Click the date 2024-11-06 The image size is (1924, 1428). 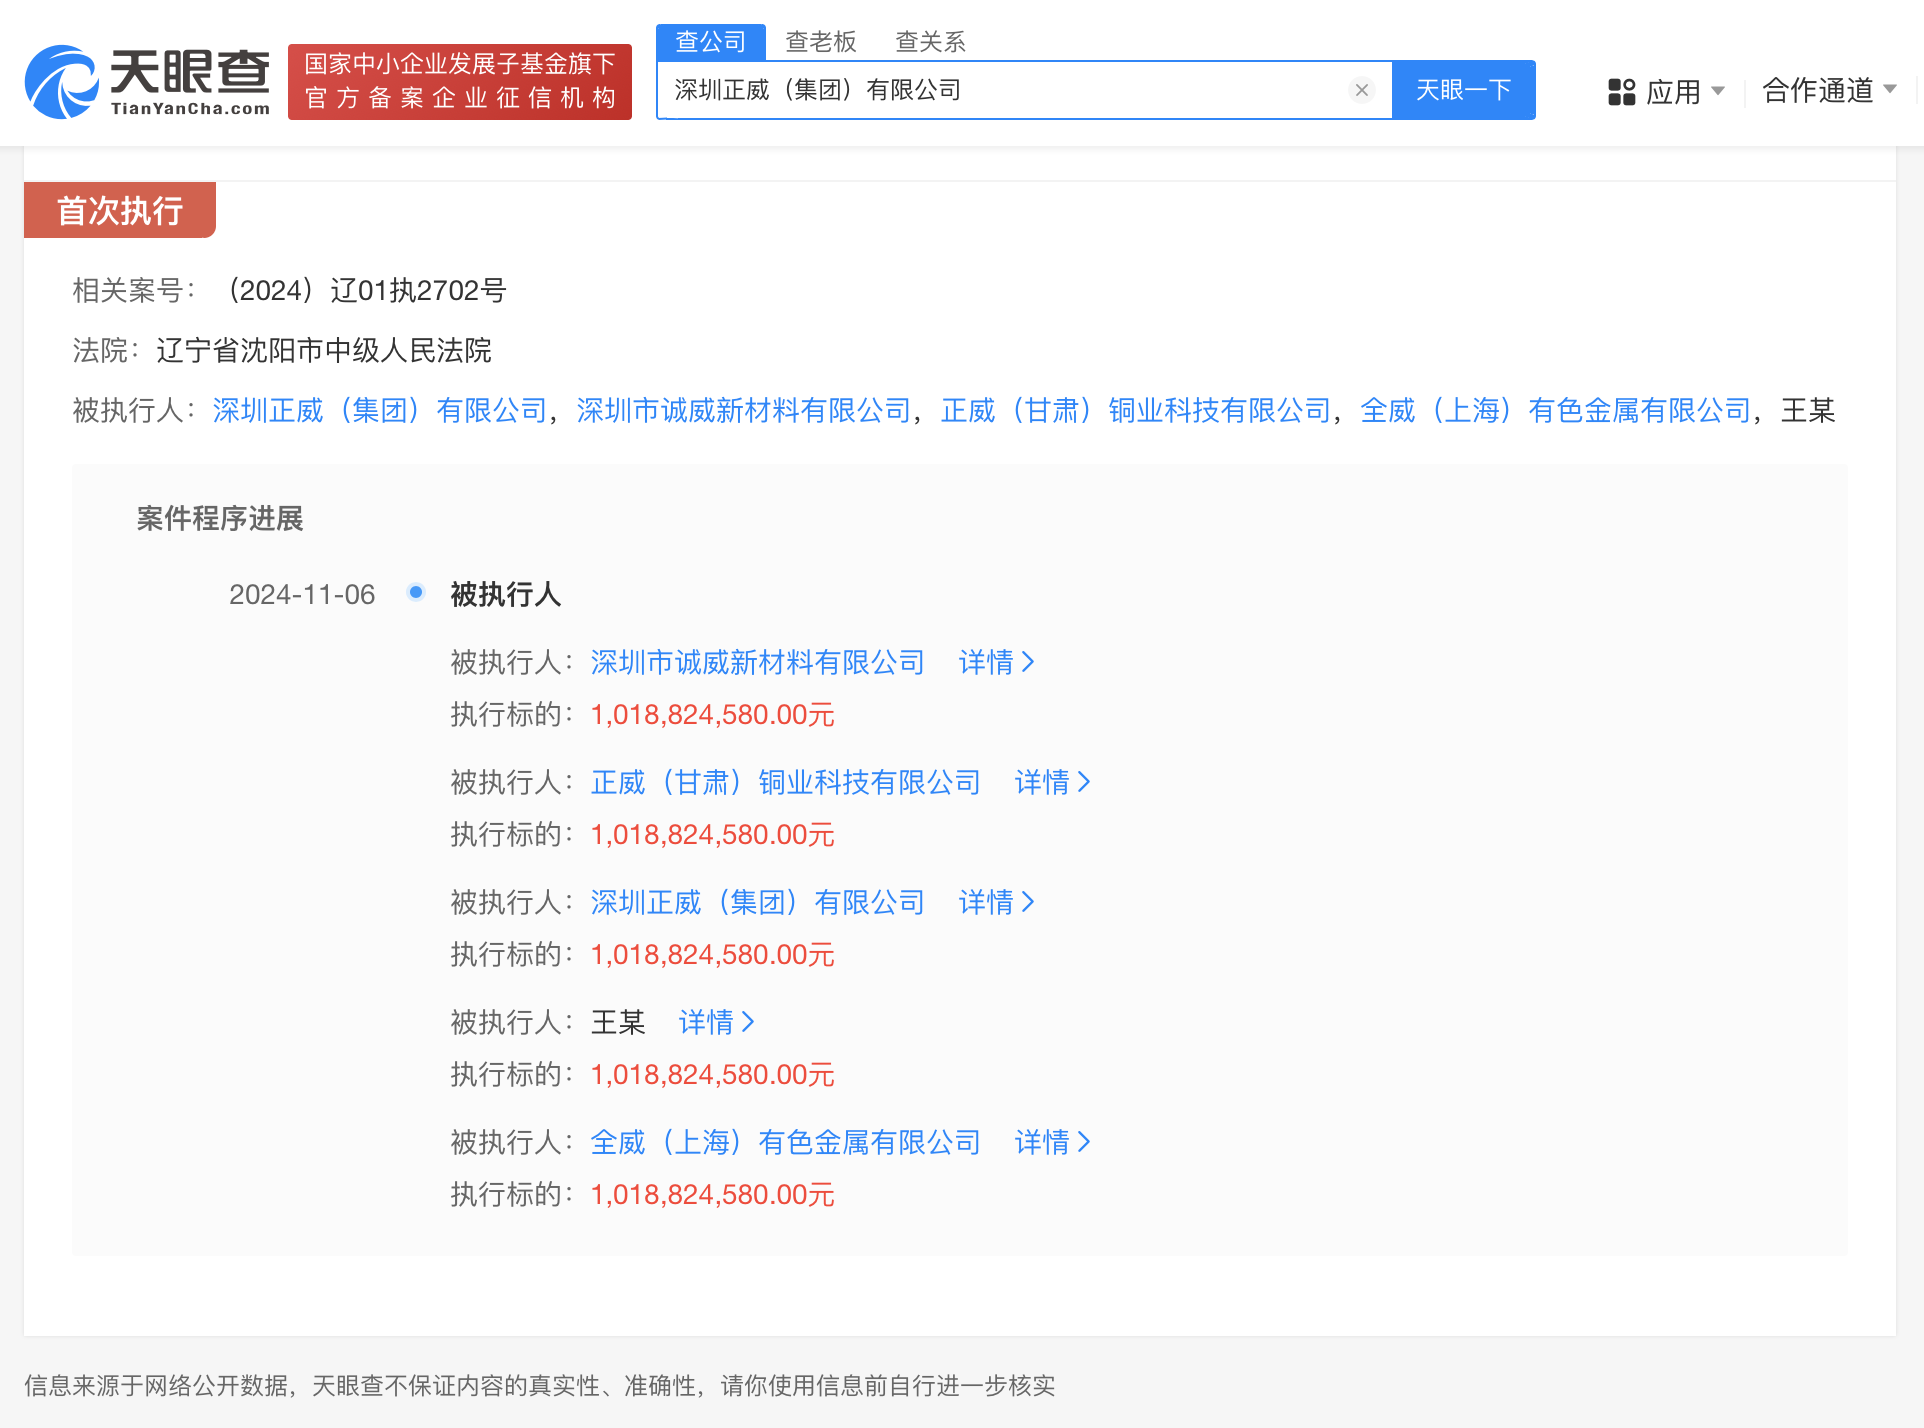(302, 595)
